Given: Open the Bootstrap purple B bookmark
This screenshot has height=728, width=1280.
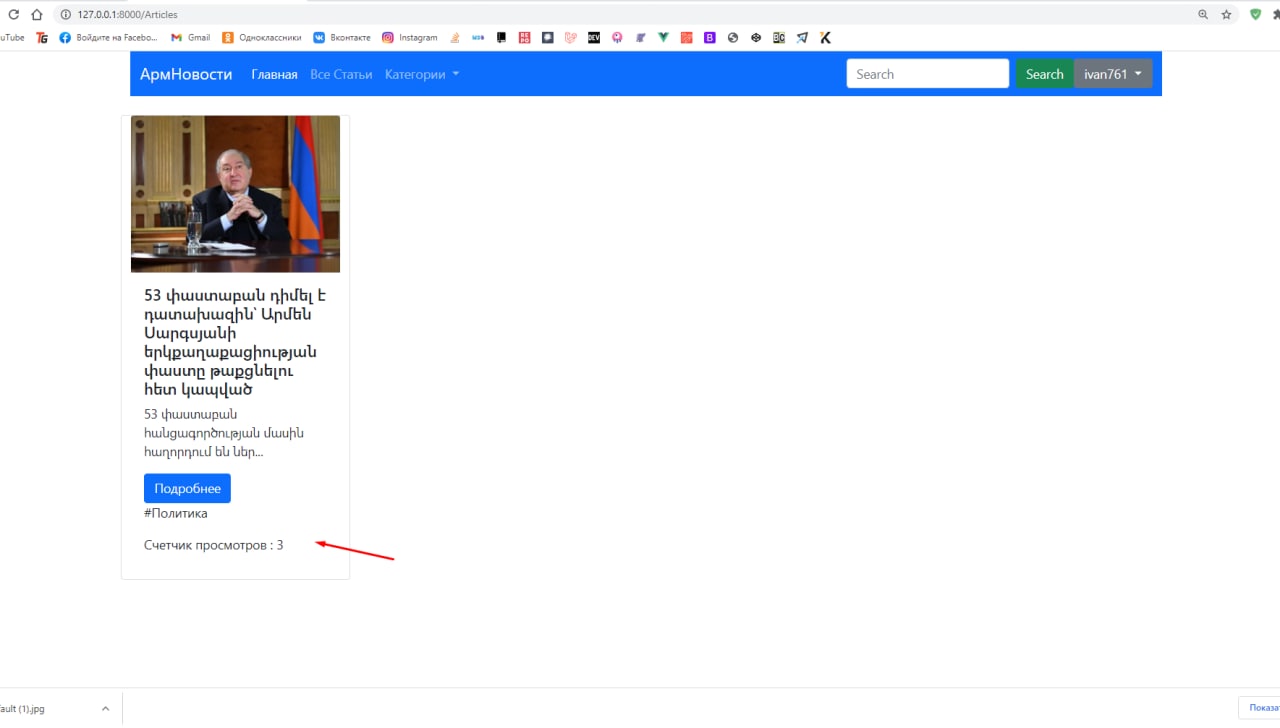Looking at the screenshot, I should (710, 38).
